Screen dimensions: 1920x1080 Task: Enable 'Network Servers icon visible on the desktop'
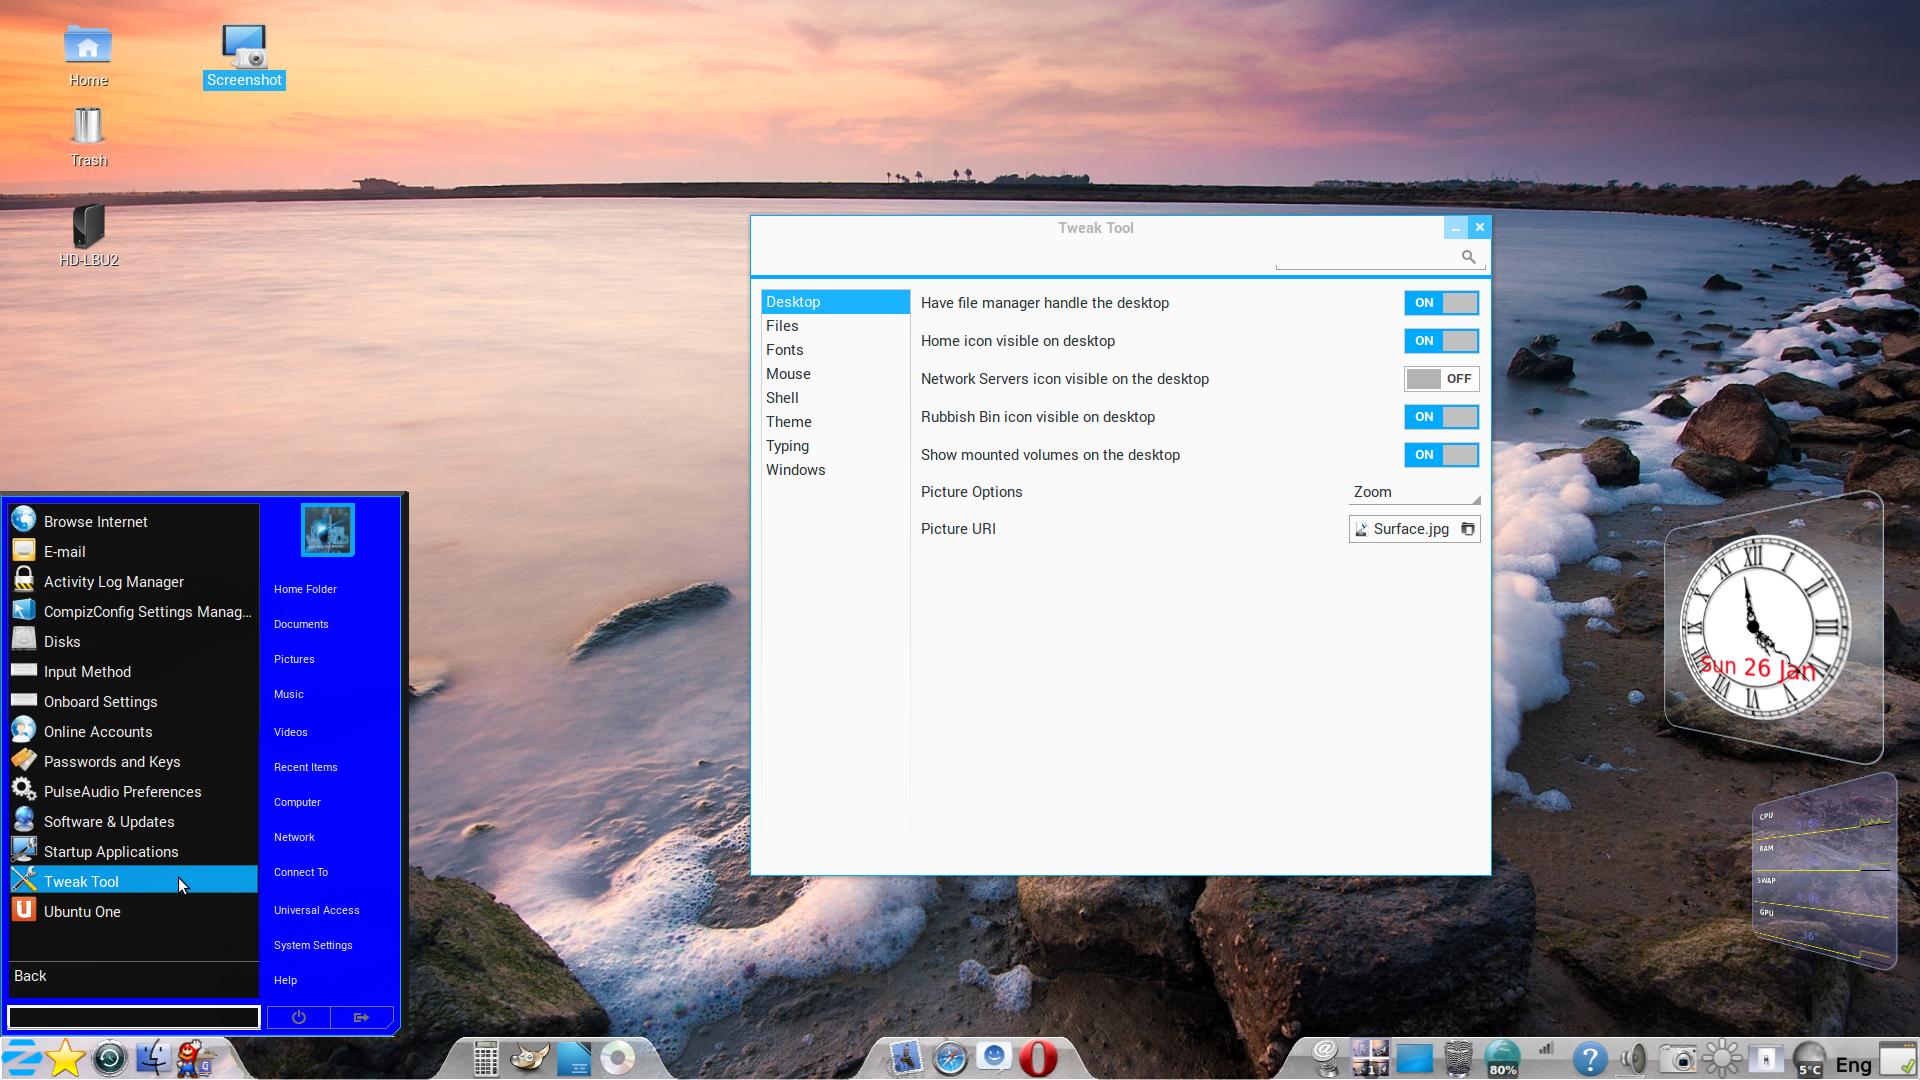pos(1441,378)
